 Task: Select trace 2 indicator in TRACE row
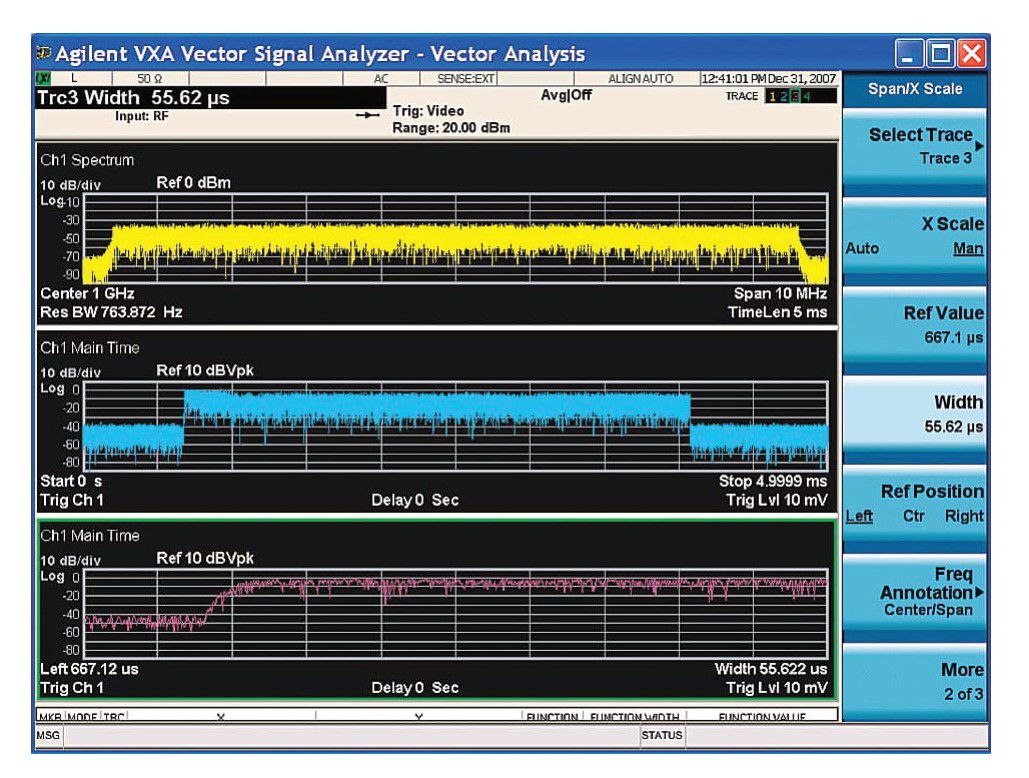[782, 96]
